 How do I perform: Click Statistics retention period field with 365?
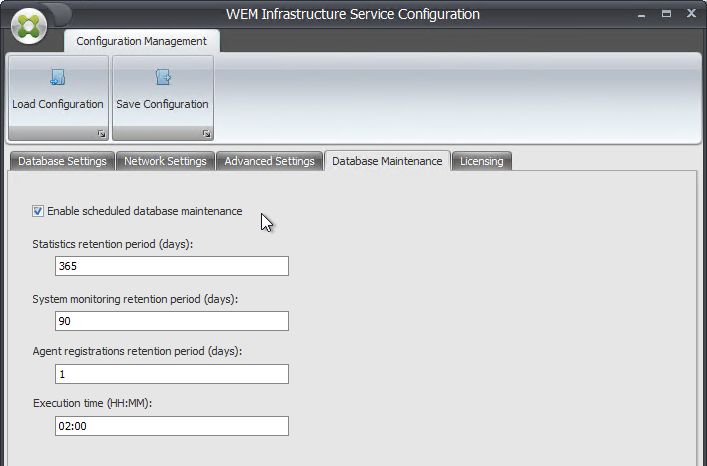(172, 266)
